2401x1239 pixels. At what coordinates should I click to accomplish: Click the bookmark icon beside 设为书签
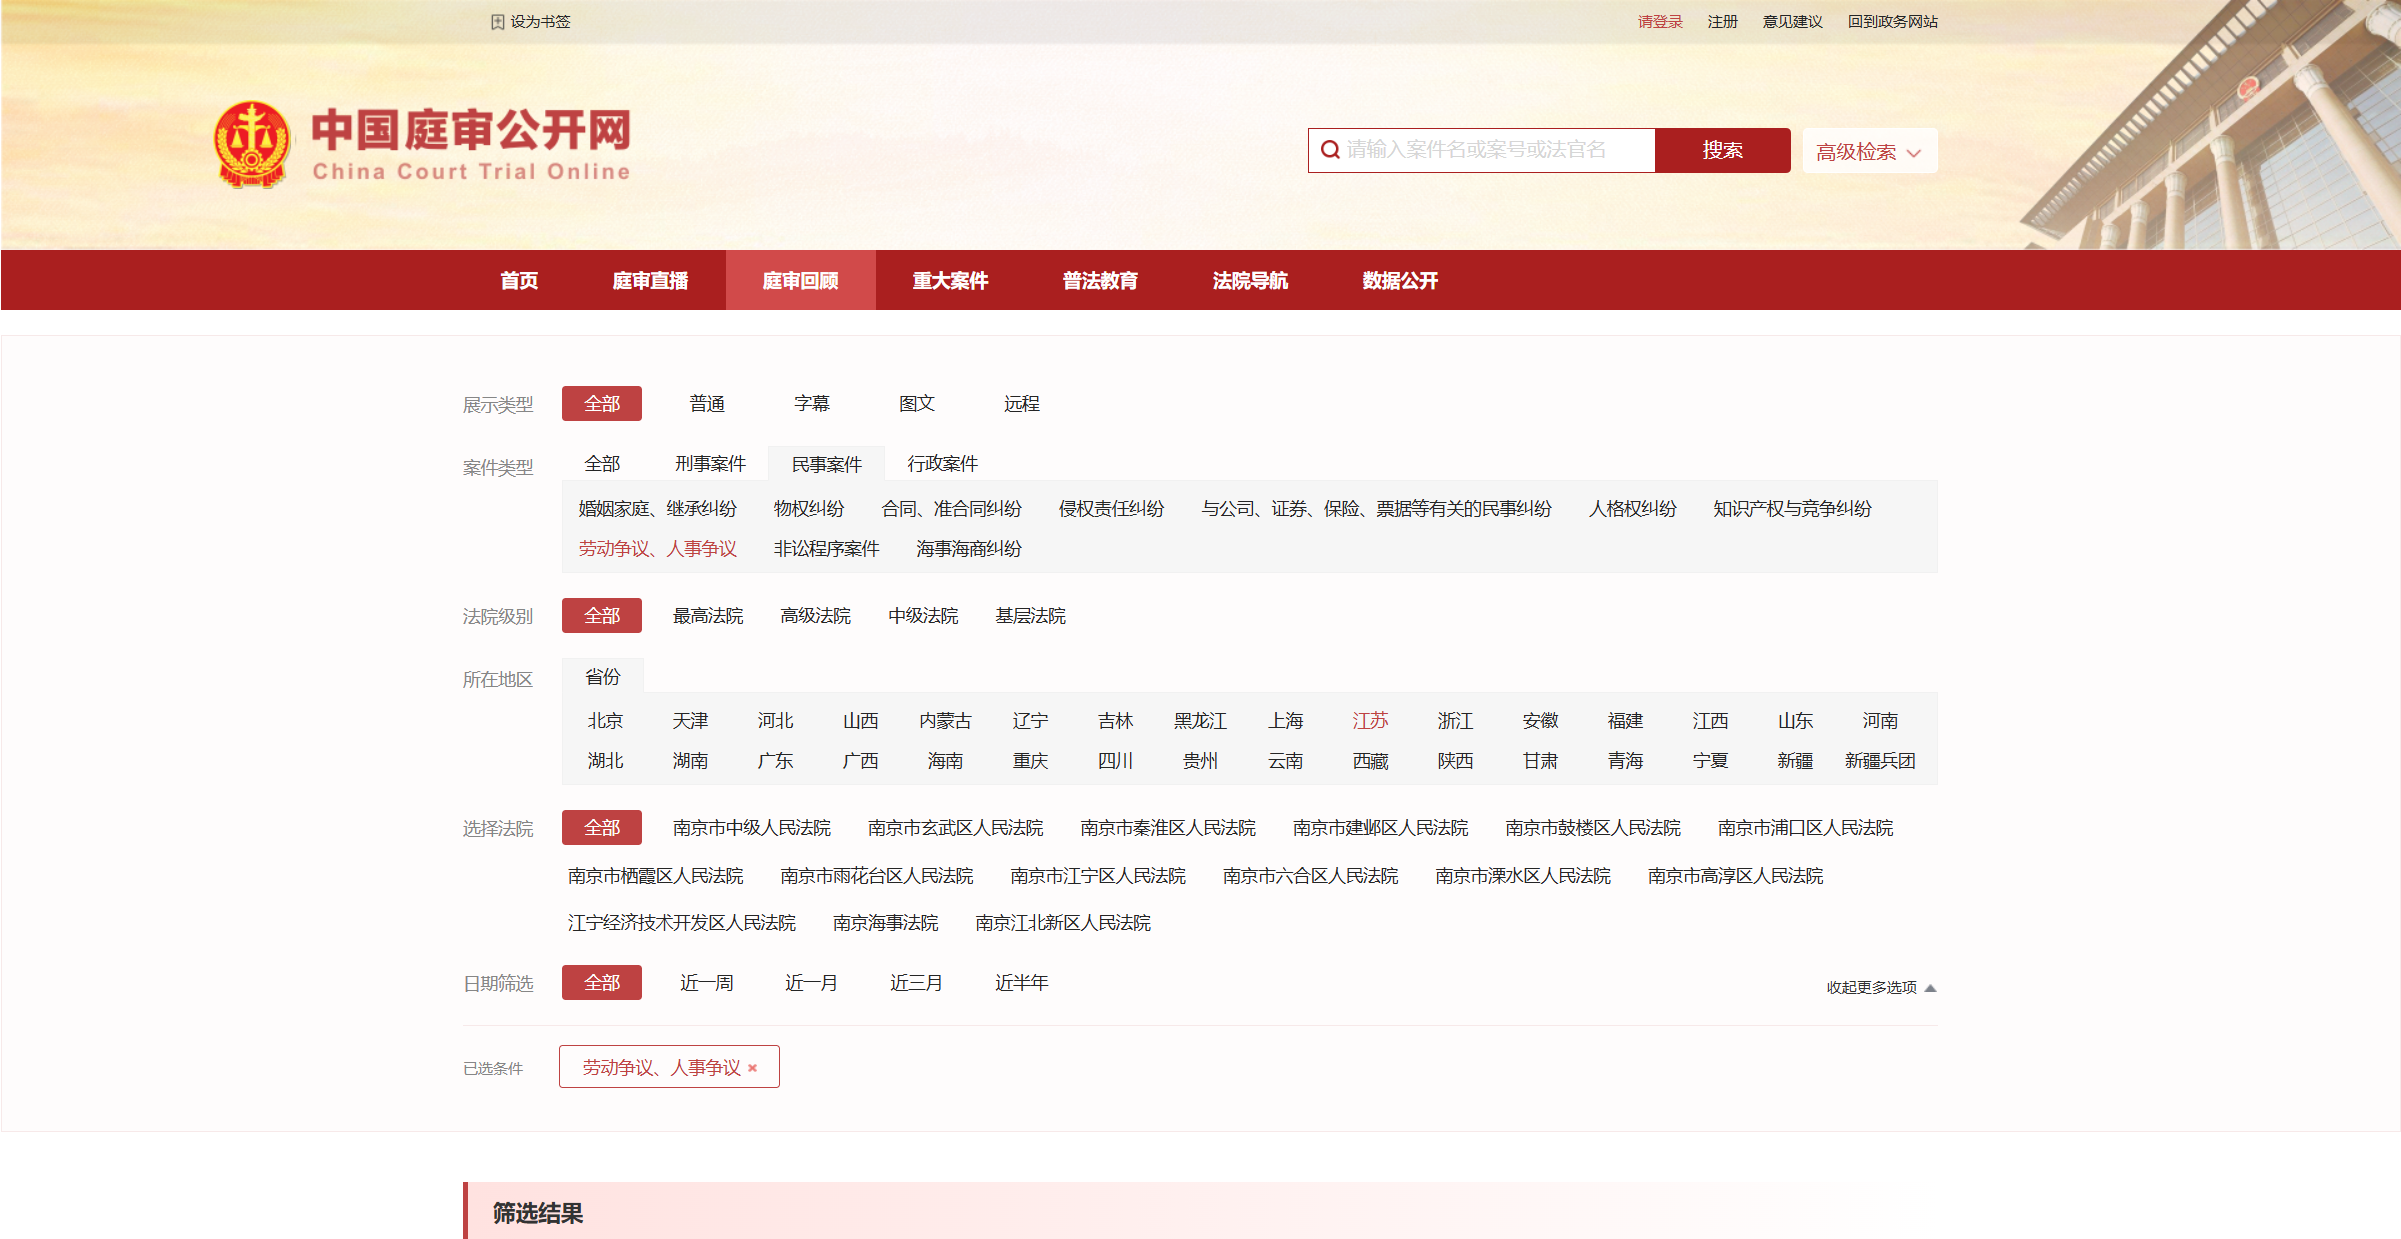click(497, 22)
